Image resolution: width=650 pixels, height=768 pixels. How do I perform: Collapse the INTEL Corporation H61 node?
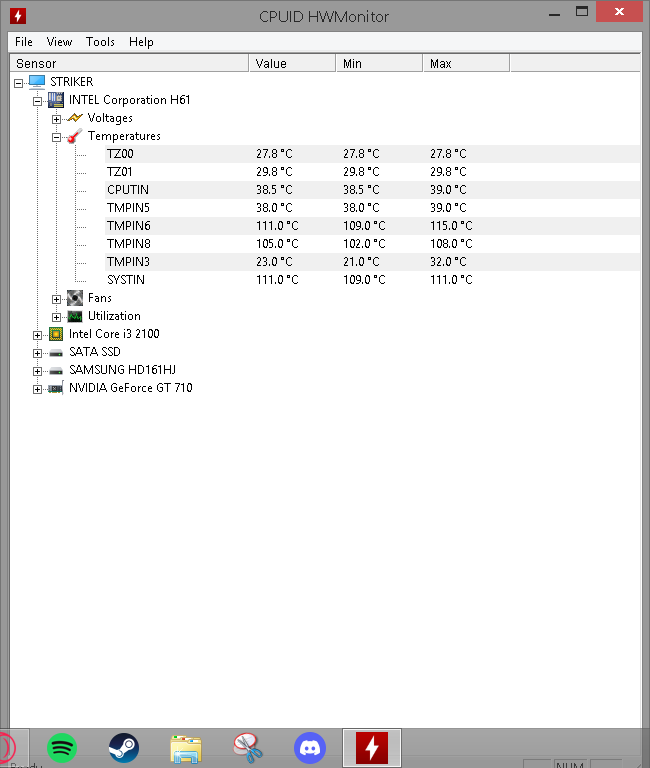coord(37,101)
